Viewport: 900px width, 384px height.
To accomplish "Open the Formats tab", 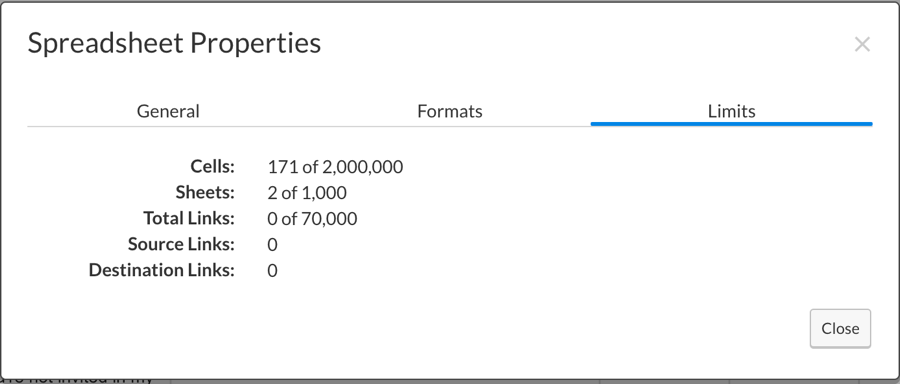I will click(x=449, y=111).
